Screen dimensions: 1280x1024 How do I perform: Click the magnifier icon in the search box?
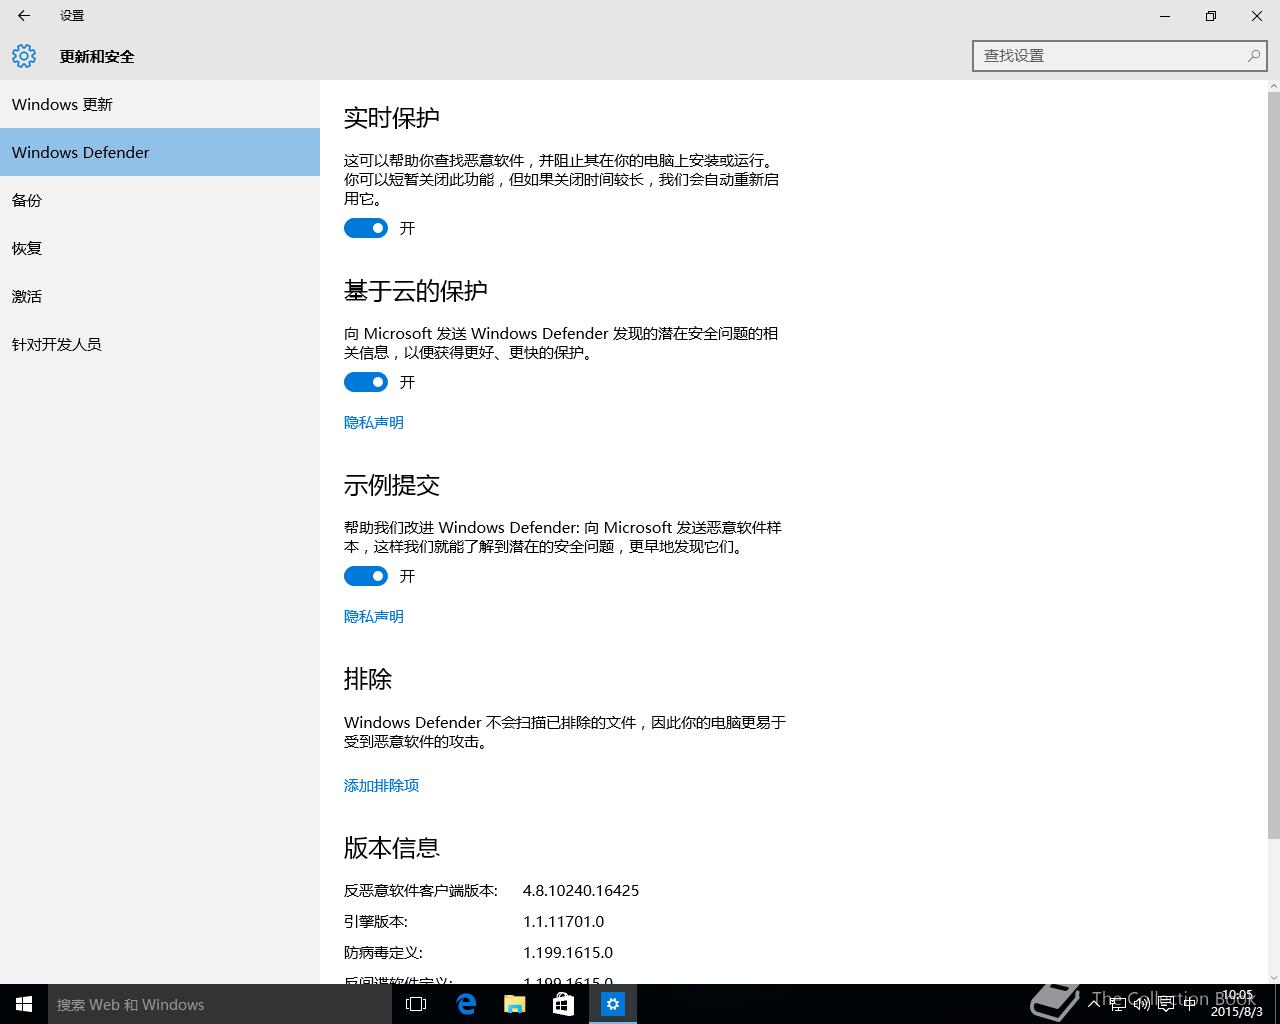[x=1253, y=56]
